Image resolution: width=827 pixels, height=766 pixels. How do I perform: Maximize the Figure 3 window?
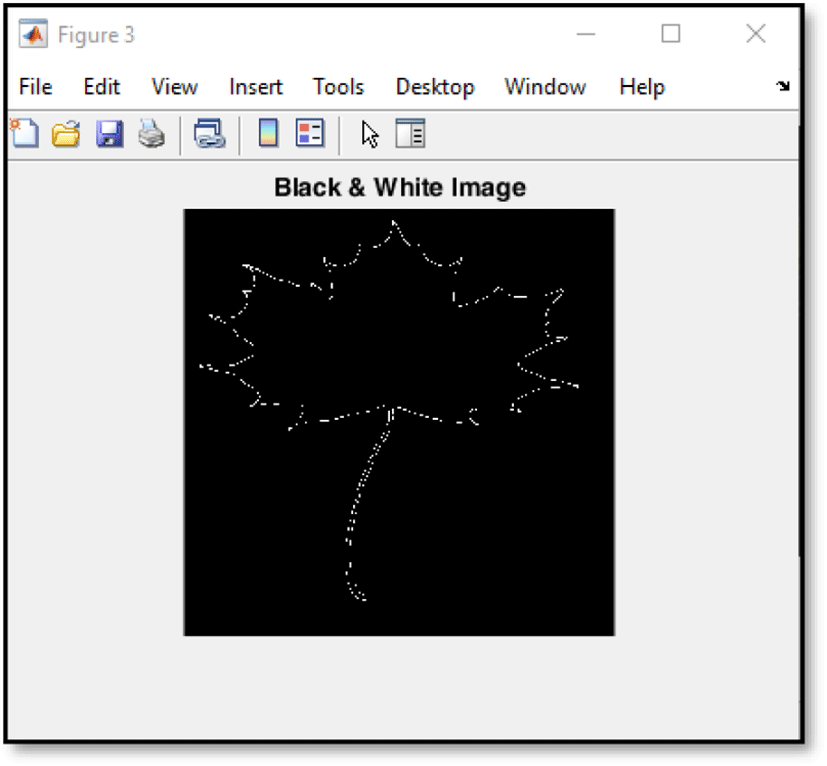point(671,34)
